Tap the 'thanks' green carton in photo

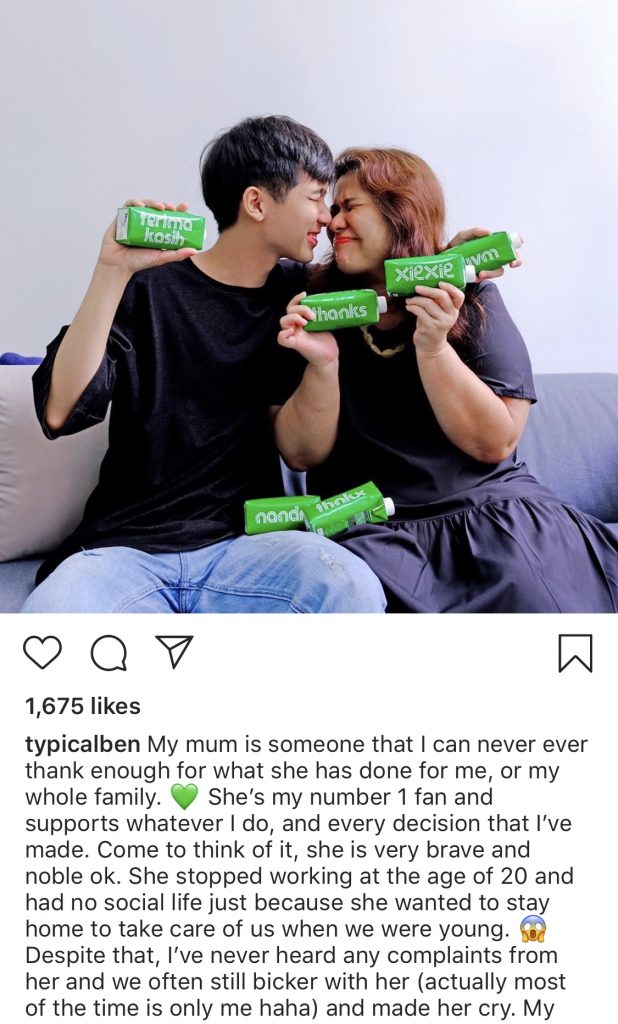point(343,310)
